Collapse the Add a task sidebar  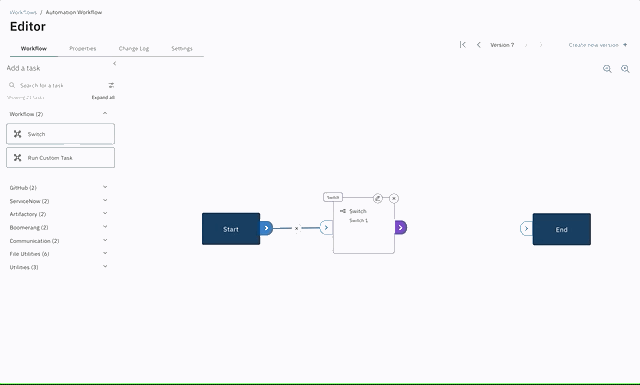coord(115,63)
